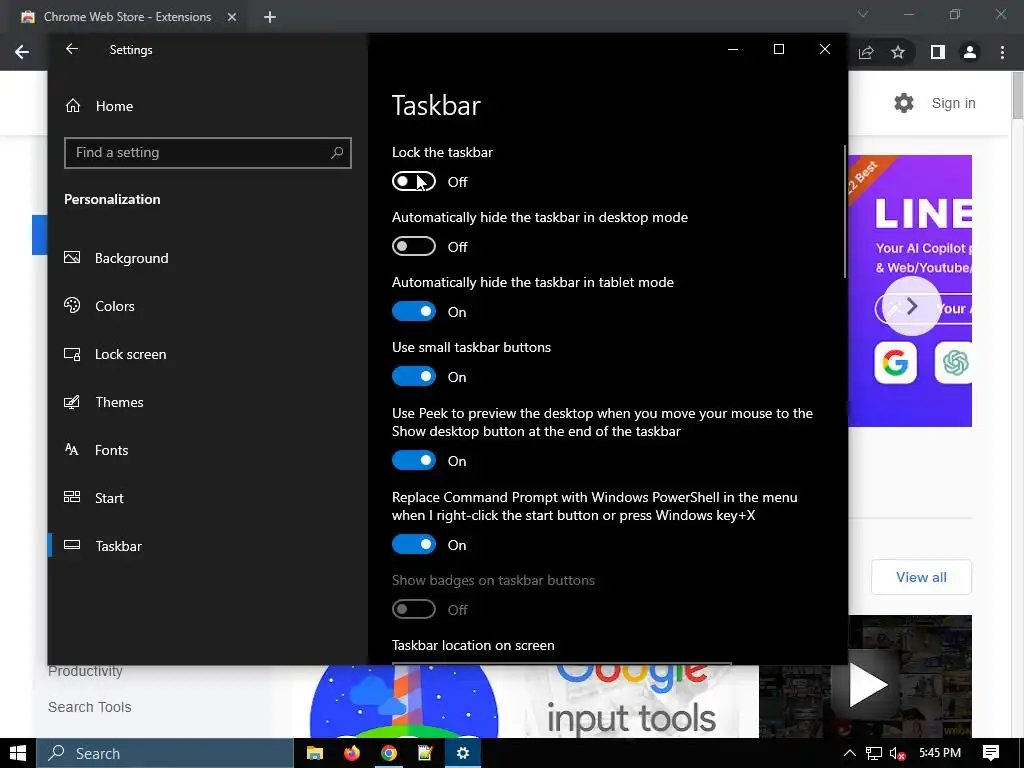Click the ChatGPT icon in banner
This screenshot has width=1024, height=768.
(x=953, y=362)
